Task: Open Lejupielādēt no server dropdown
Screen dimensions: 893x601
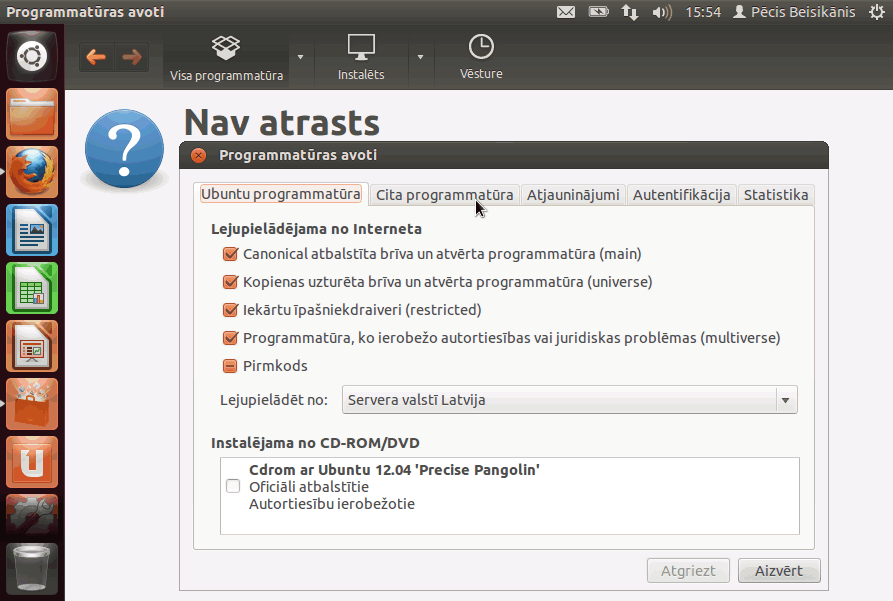Action: [570, 400]
